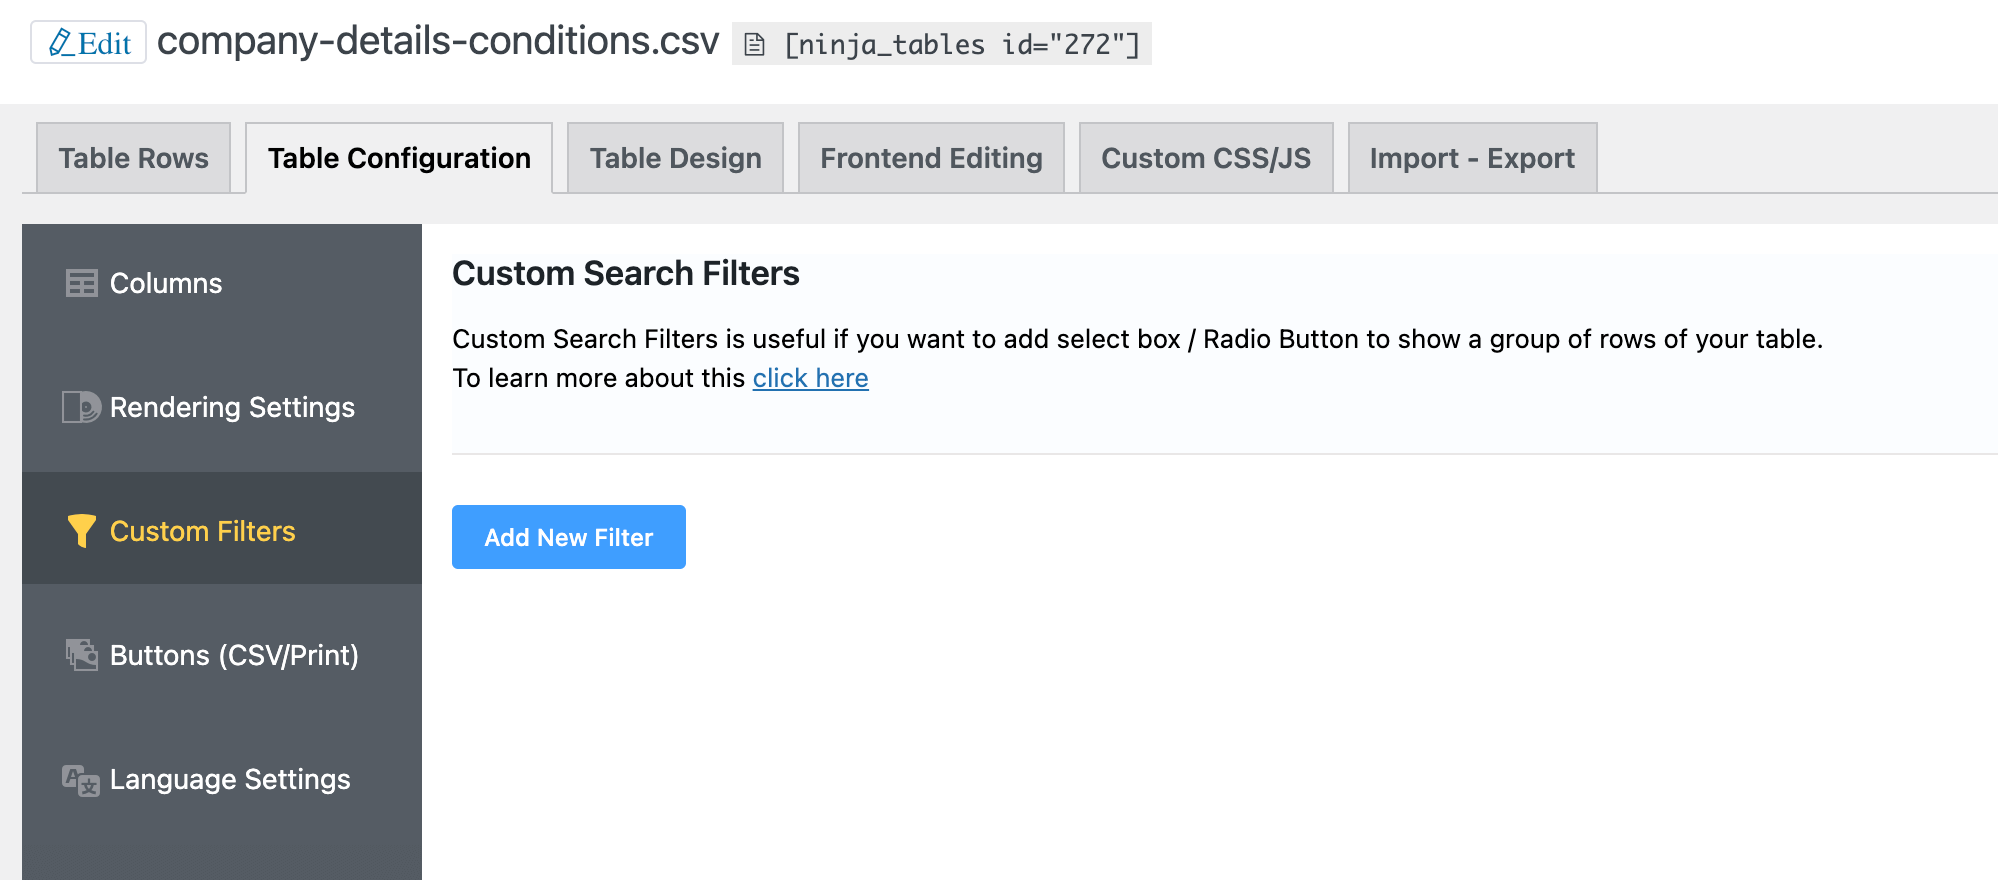Click the Rendering Settings icon
Screen dimensions: 1998x880
click(81, 407)
